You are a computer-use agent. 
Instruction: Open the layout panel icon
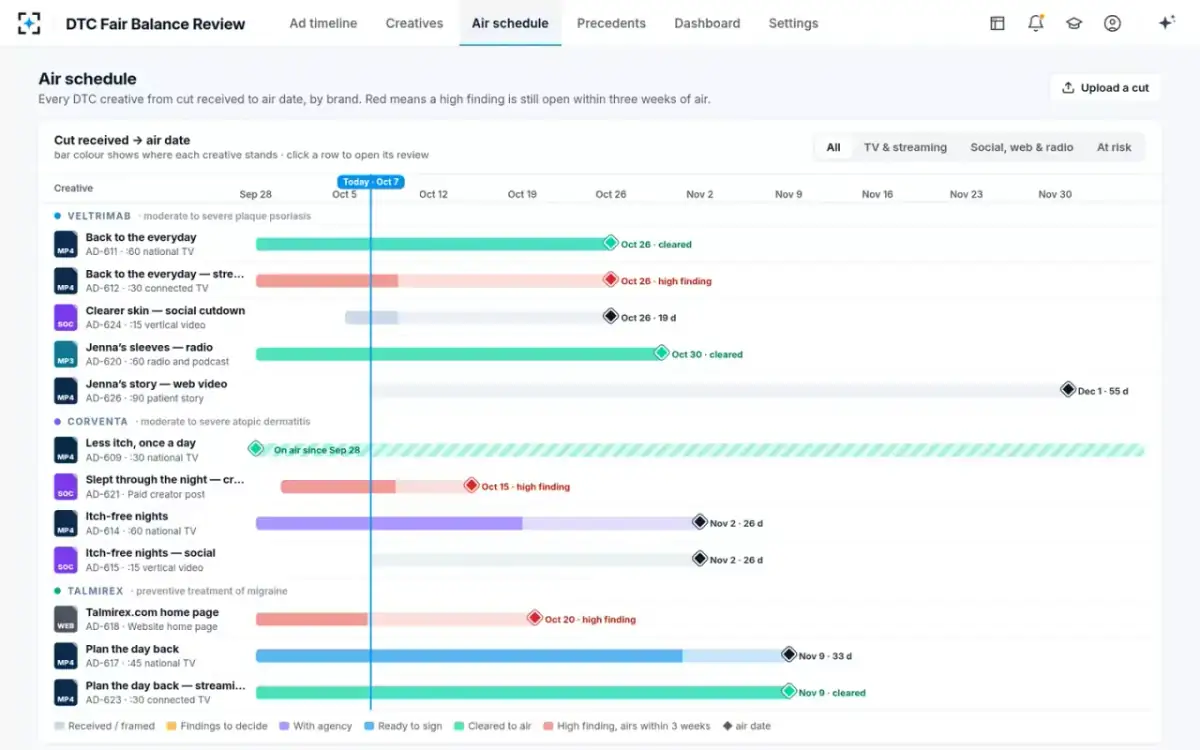[x=997, y=23]
